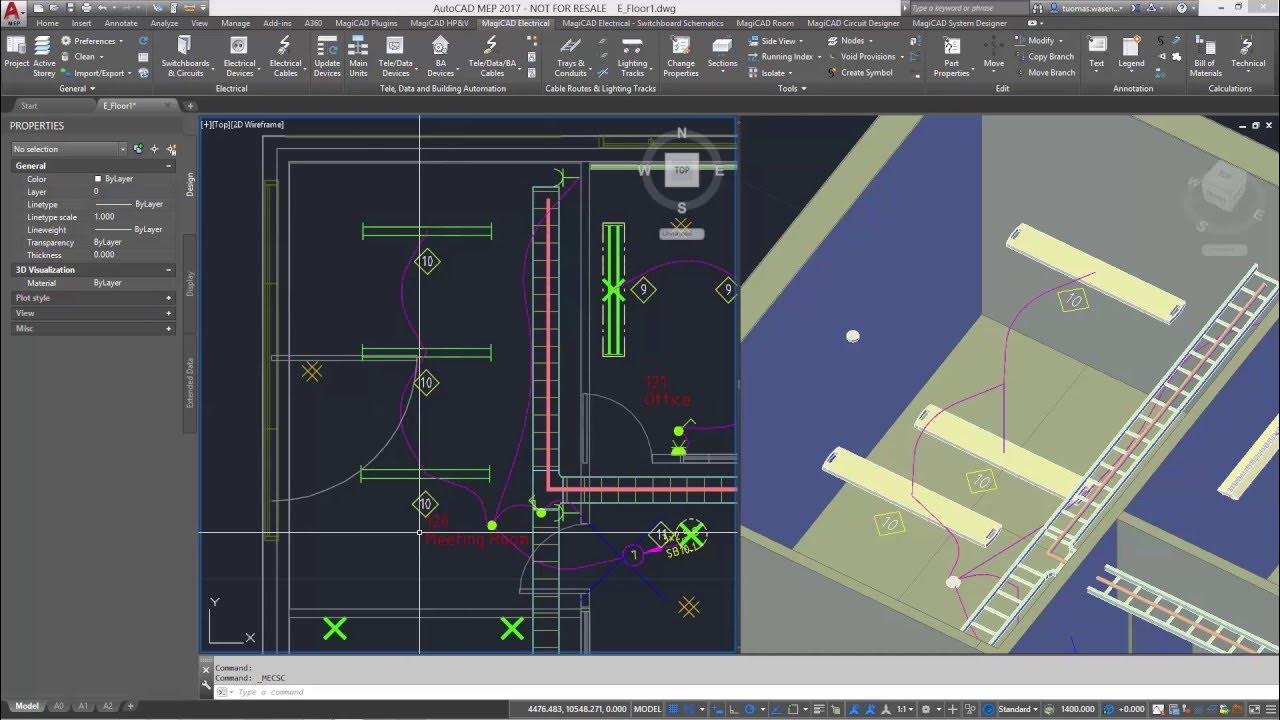Click the Change Properties icon
This screenshot has height=720, width=1280.
coord(681,56)
